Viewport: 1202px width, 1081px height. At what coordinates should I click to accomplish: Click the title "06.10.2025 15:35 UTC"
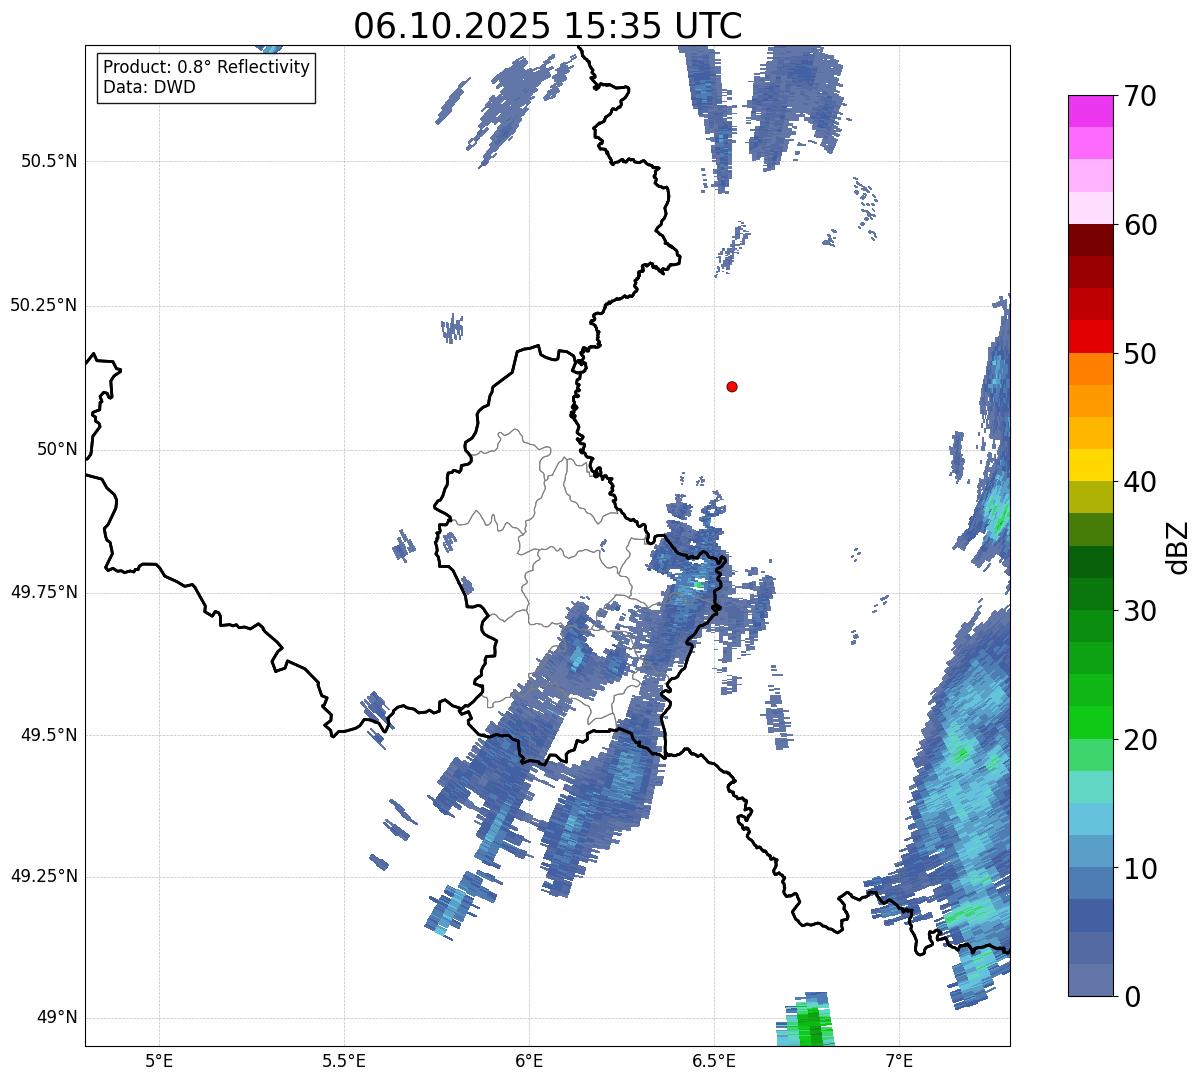pyautogui.click(x=548, y=25)
